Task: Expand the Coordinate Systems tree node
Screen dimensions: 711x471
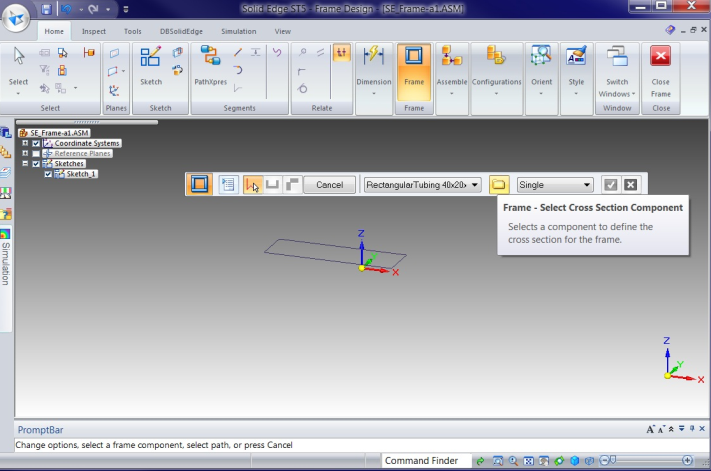Action: pyautogui.click(x=25, y=143)
